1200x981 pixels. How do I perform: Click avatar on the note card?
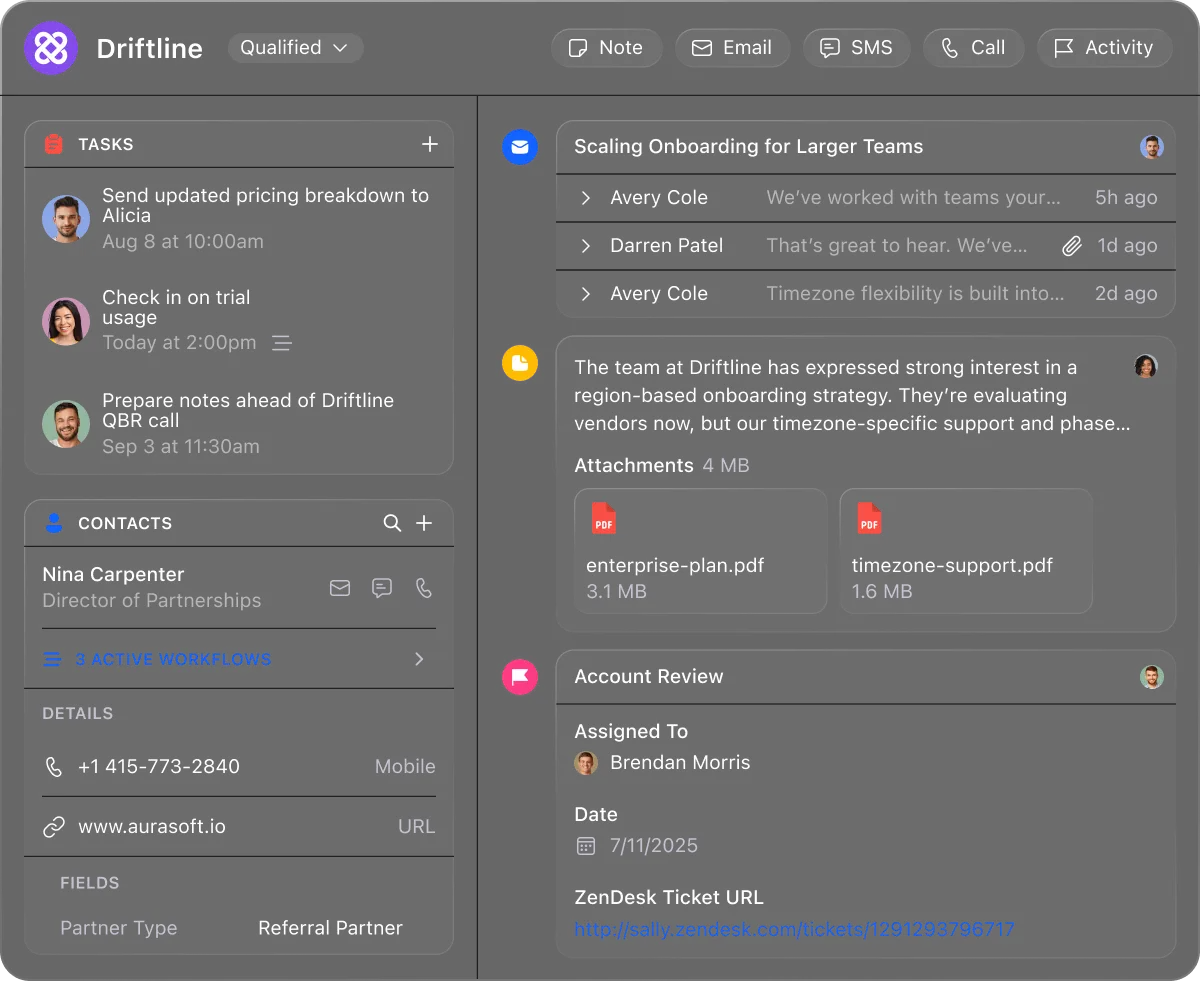[1146, 366]
